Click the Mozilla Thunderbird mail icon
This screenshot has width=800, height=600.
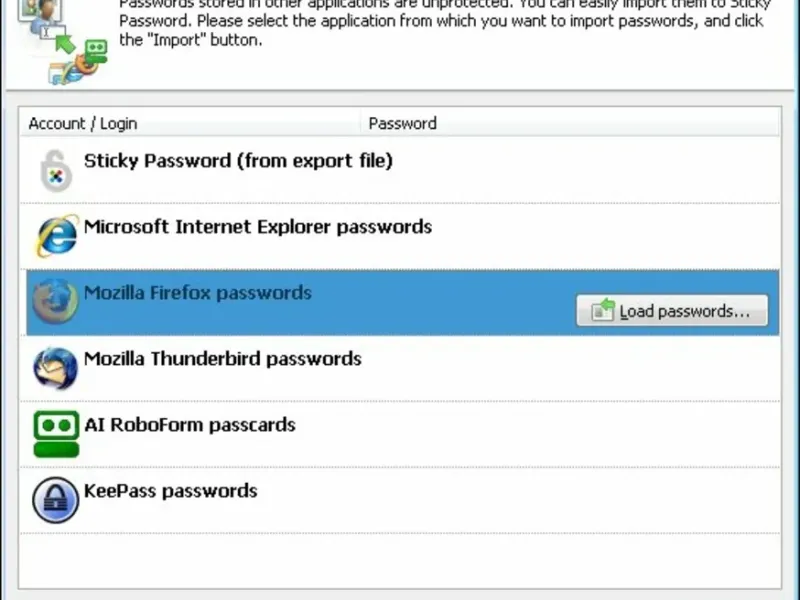tap(55, 368)
